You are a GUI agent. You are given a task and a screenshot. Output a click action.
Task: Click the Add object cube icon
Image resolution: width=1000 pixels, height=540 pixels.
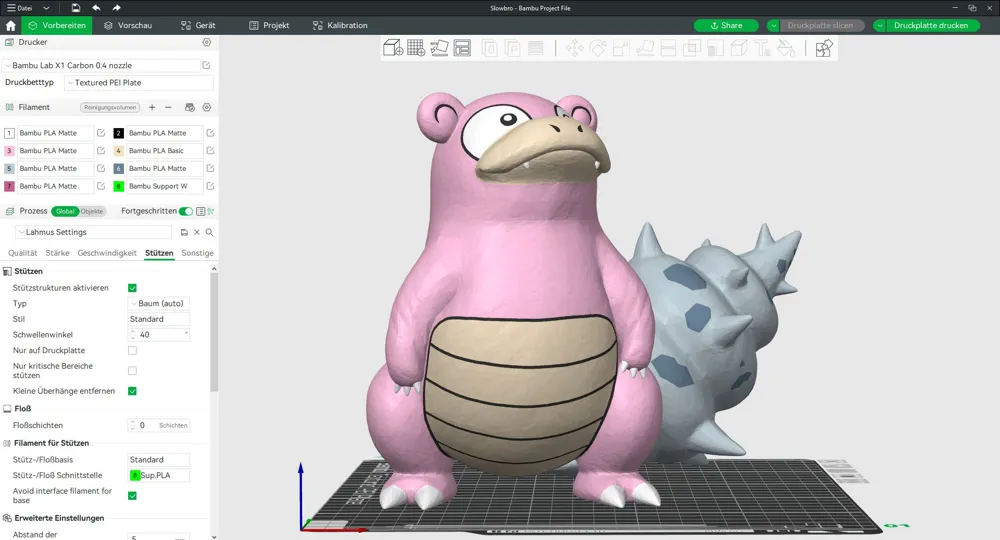[393, 48]
